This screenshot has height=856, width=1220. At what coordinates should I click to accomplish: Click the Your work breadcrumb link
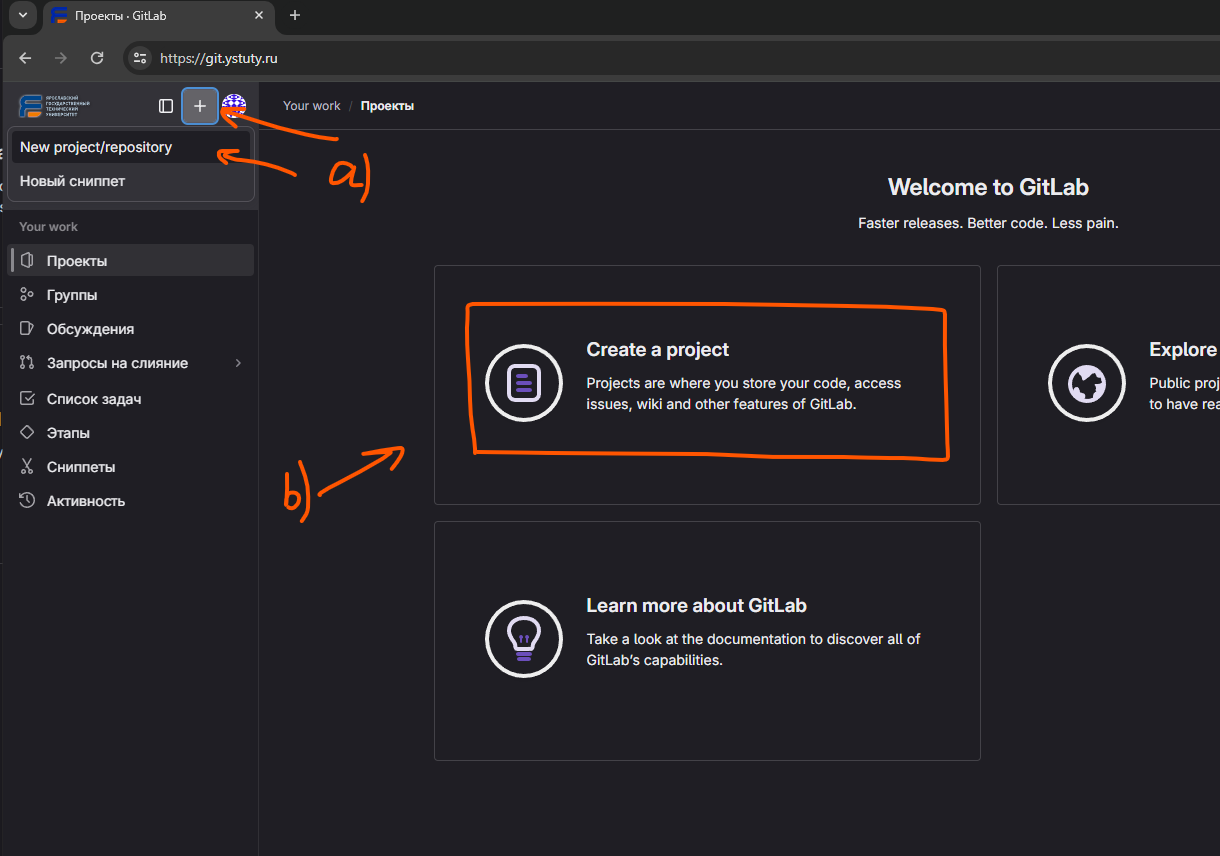(312, 106)
